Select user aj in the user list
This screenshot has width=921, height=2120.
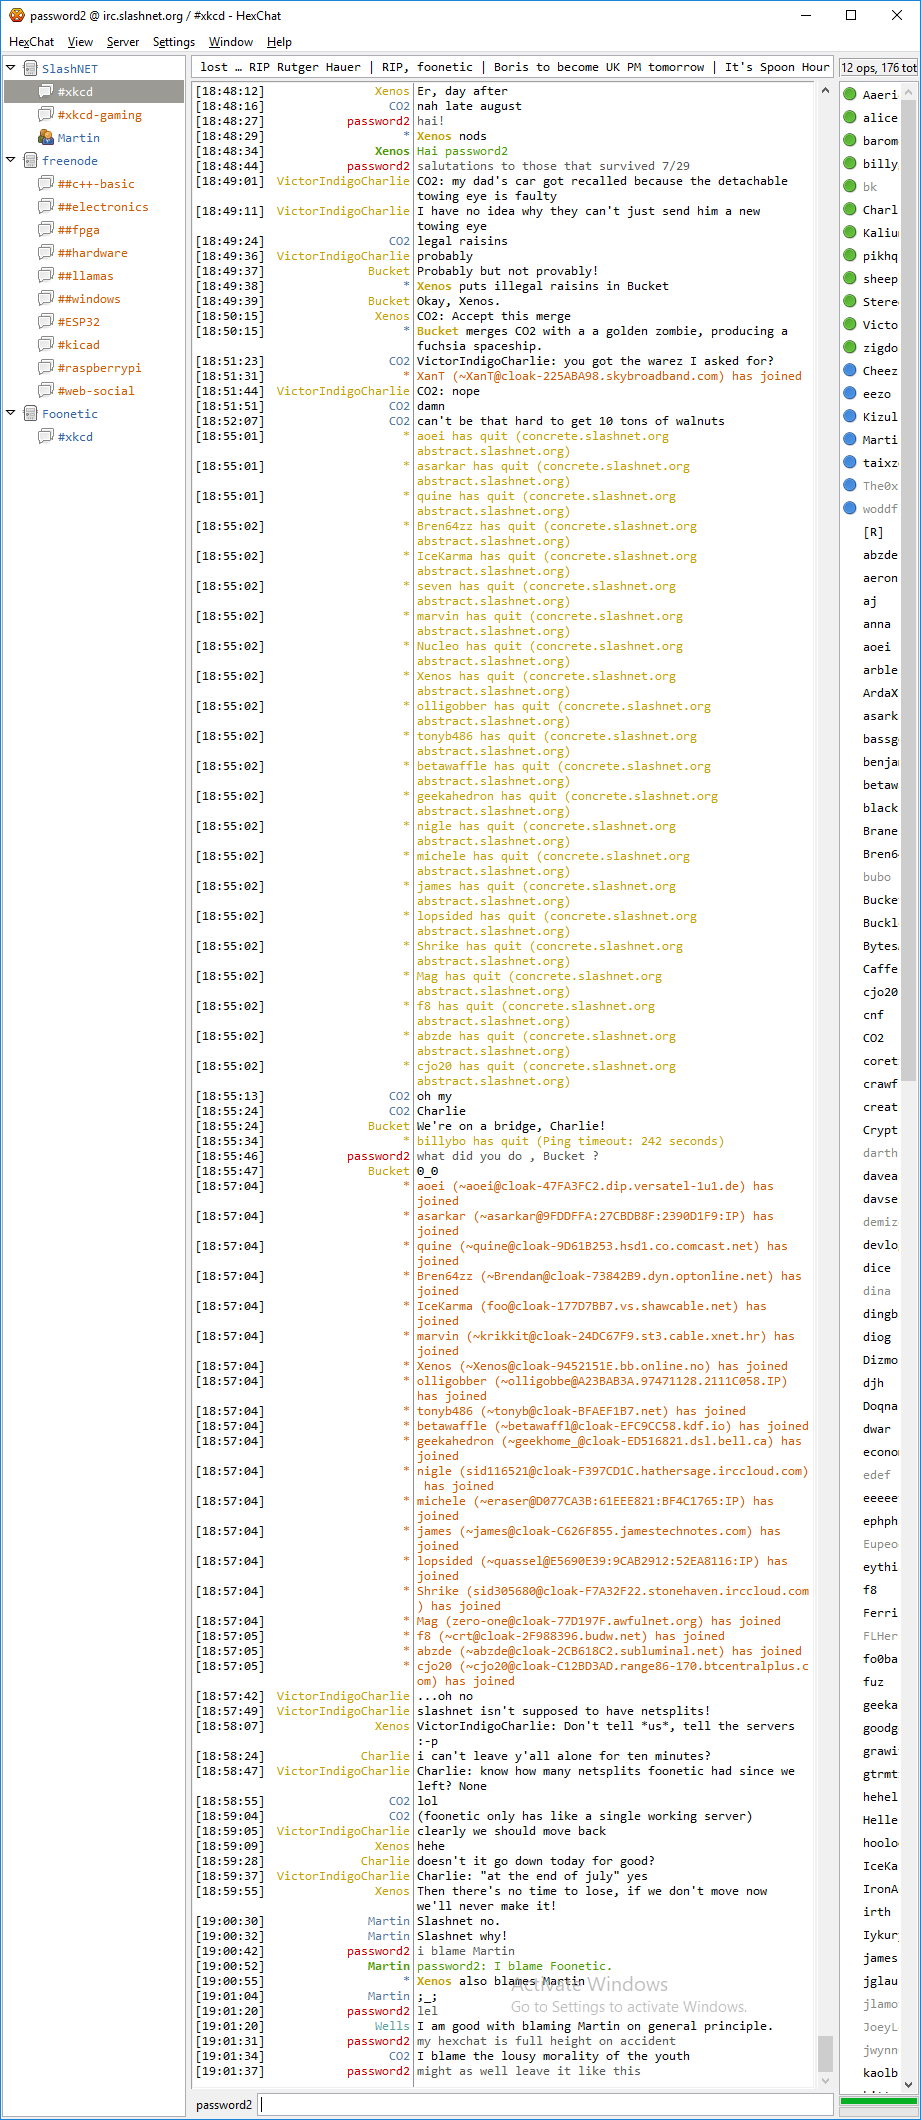pyautogui.click(x=870, y=600)
